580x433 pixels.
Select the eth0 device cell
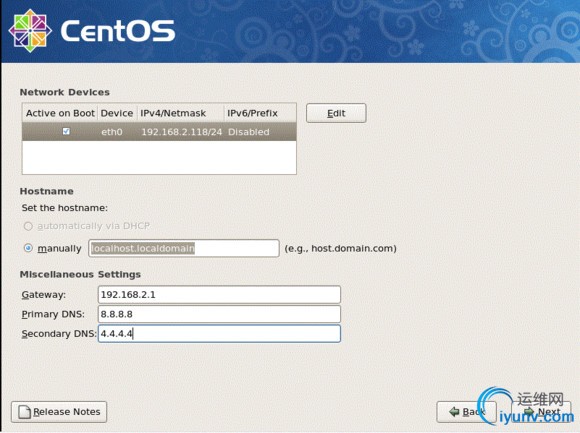pos(112,132)
